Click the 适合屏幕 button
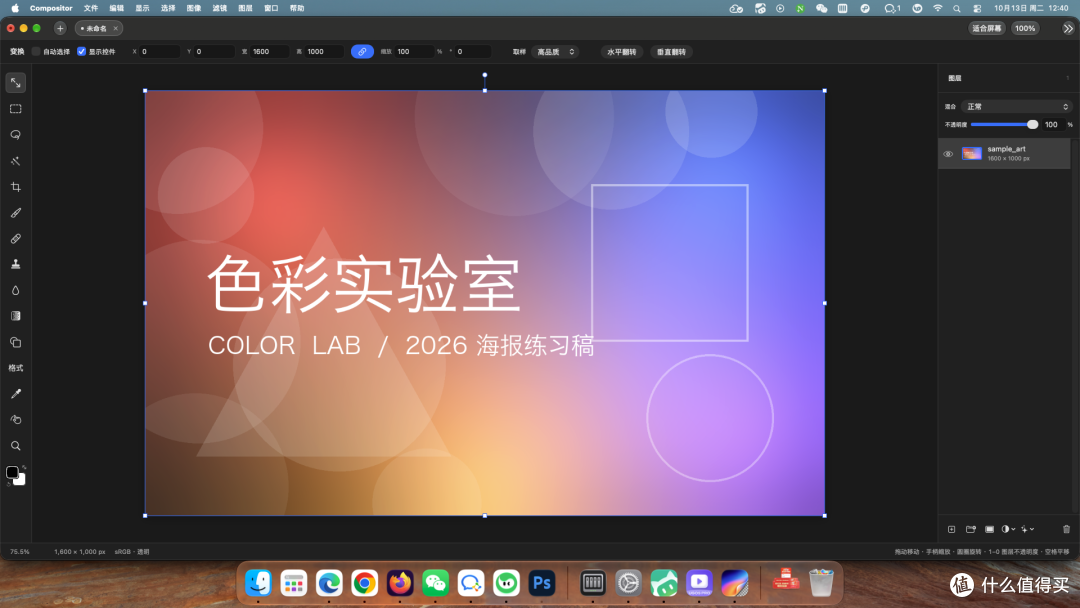1080x608 pixels. [986, 28]
